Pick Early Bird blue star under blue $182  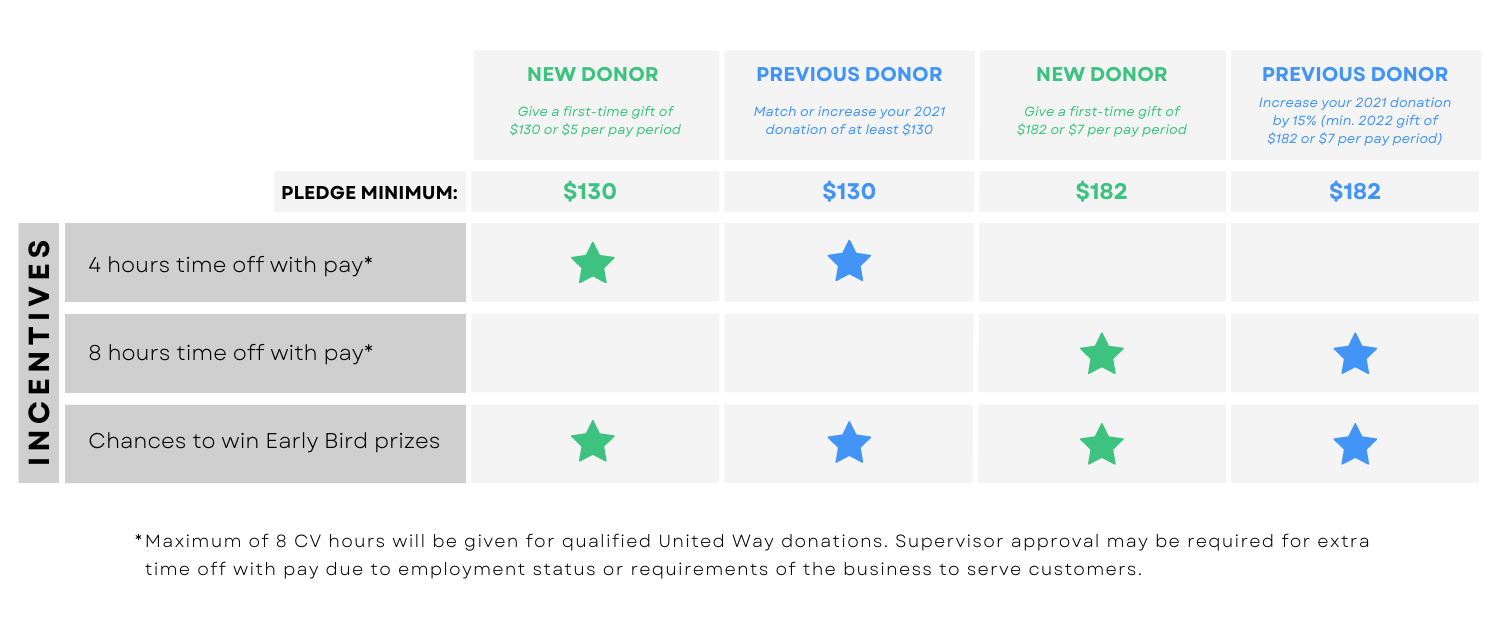tap(1355, 444)
